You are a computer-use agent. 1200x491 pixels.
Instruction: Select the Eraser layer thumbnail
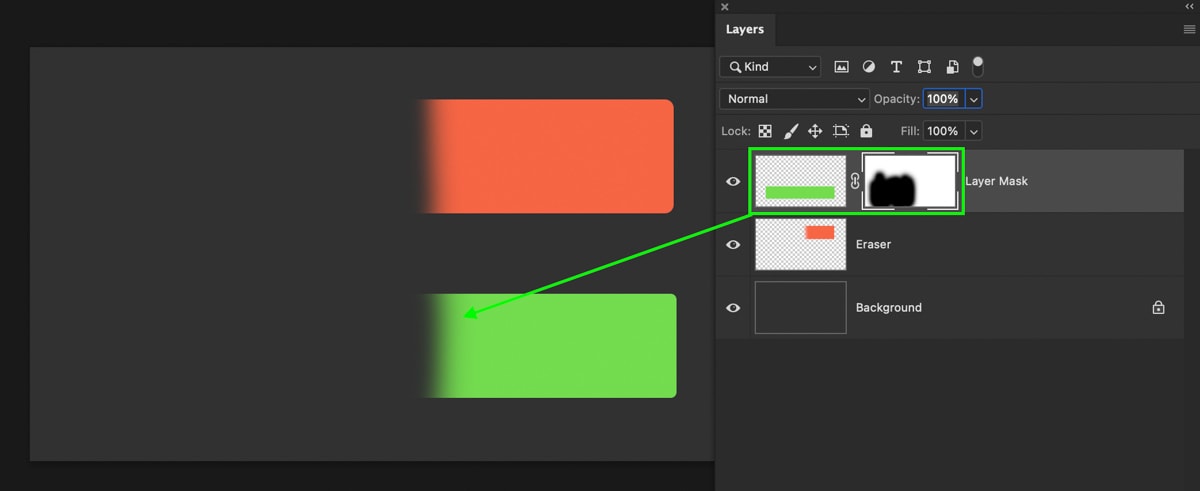pyautogui.click(x=800, y=245)
